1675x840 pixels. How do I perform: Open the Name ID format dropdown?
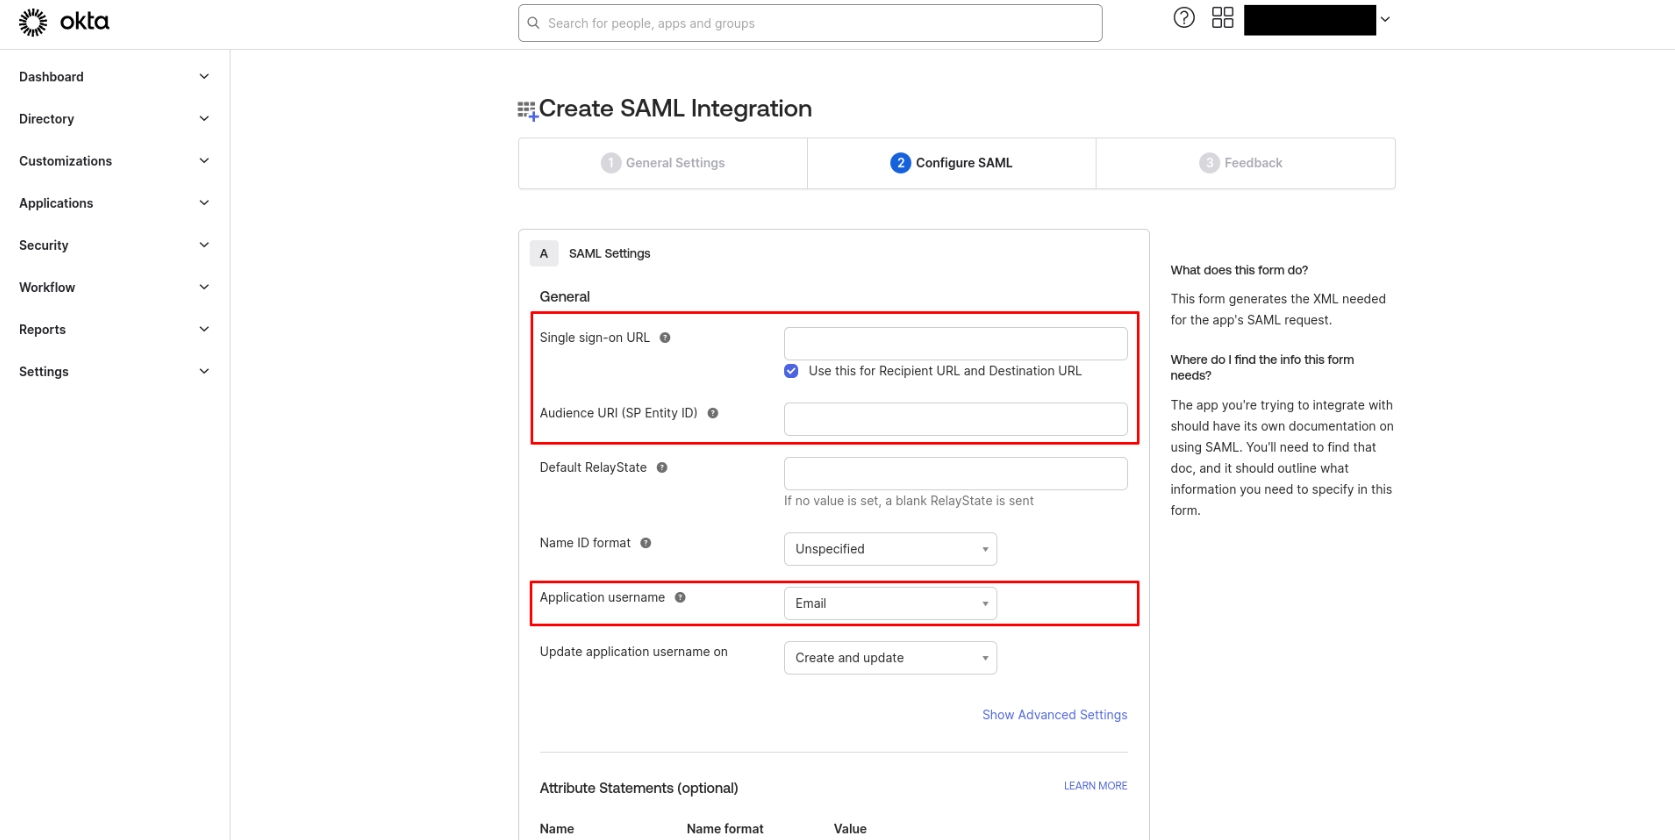coord(890,549)
